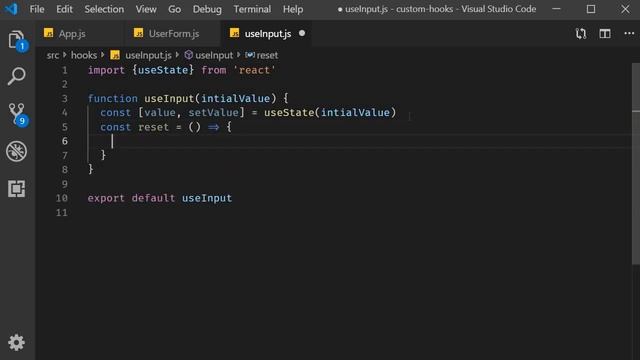Click JS file icon on App.js tab
Screen dimensions: 640x360
click(x=49, y=33)
